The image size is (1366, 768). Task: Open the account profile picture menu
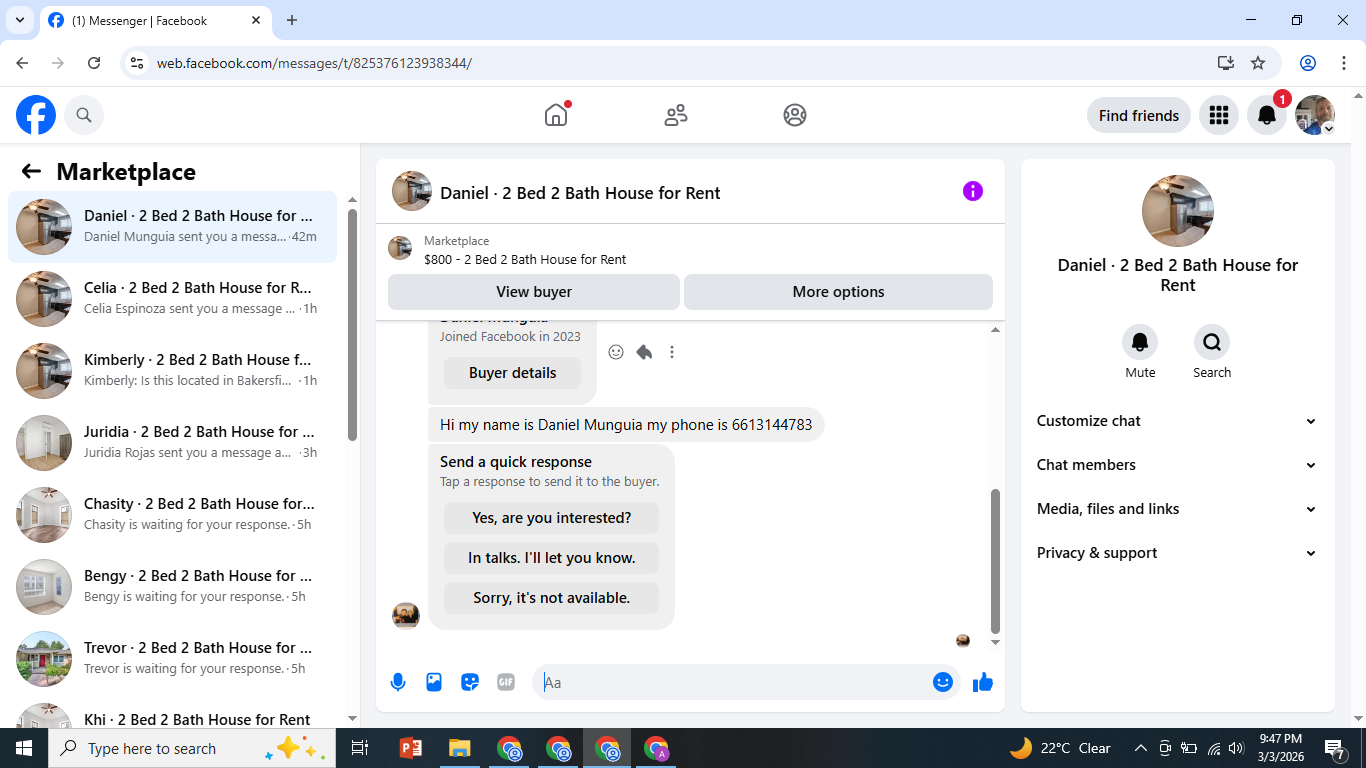[x=1315, y=115]
